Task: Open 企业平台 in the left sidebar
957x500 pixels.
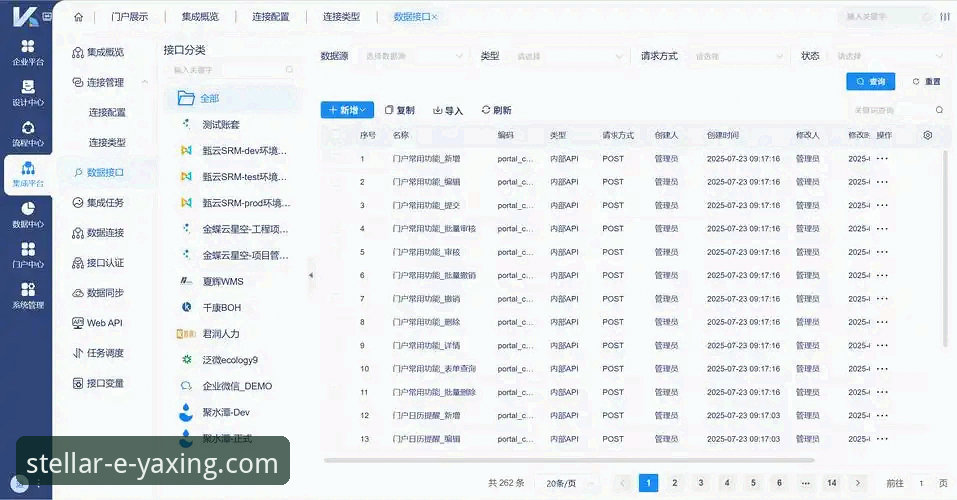Action: [x=27, y=53]
